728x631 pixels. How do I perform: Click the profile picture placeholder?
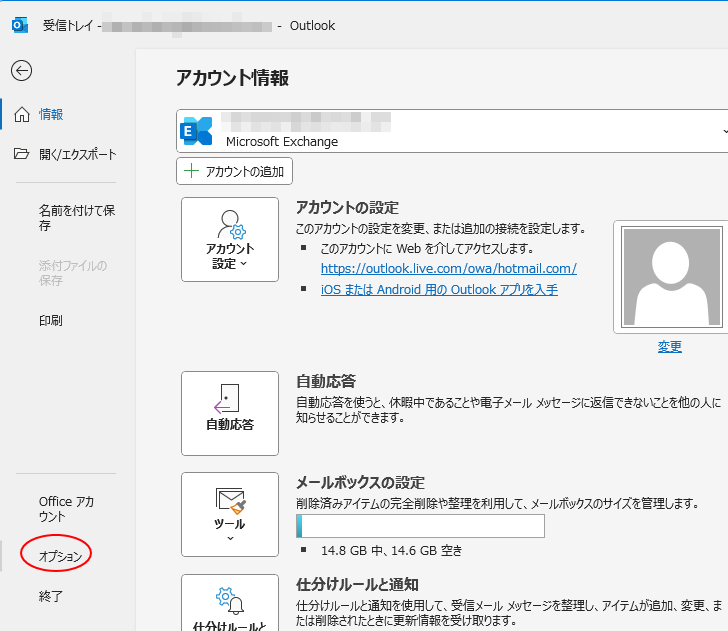point(669,278)
